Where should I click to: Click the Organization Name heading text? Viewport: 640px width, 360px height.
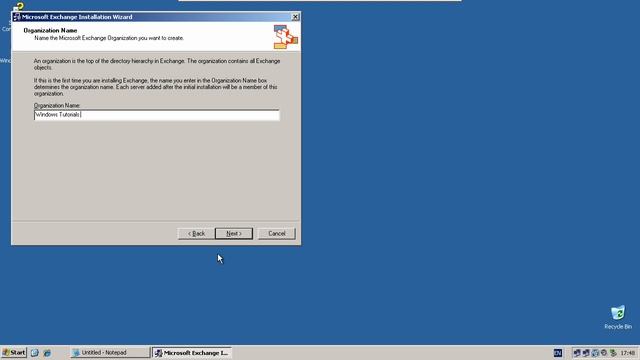50,31
